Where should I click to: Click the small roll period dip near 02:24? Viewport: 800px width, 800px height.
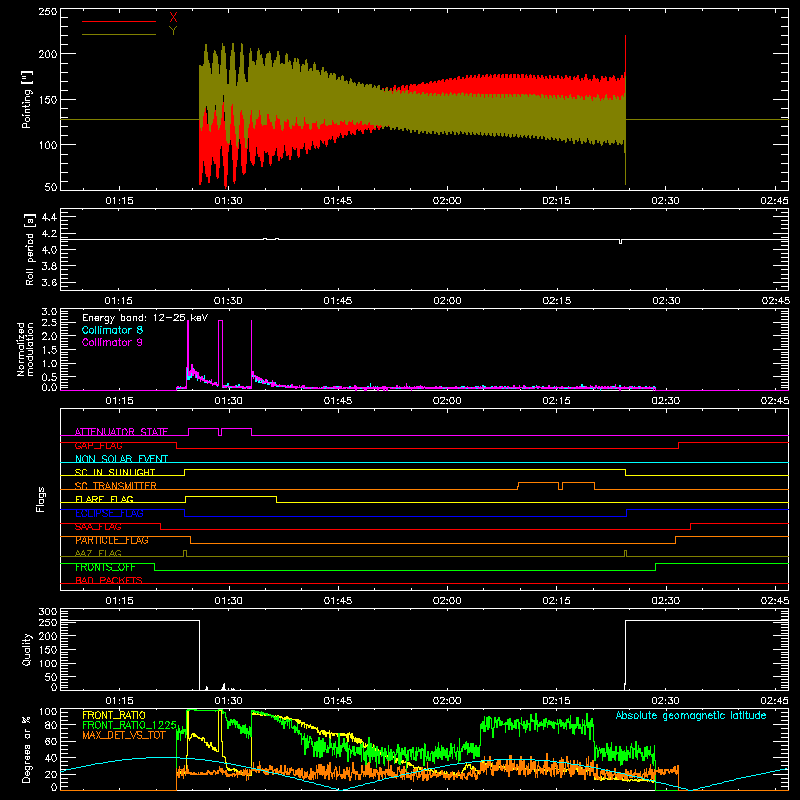click(x=620, y=242)
